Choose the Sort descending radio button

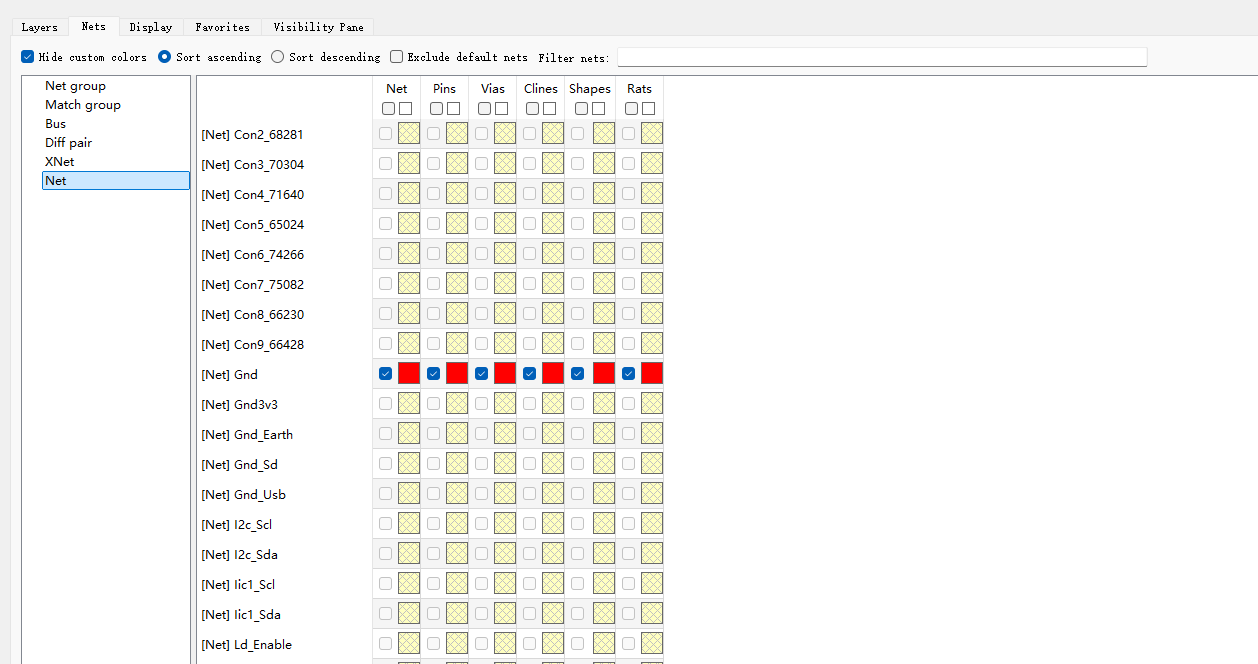pos(278,57)
